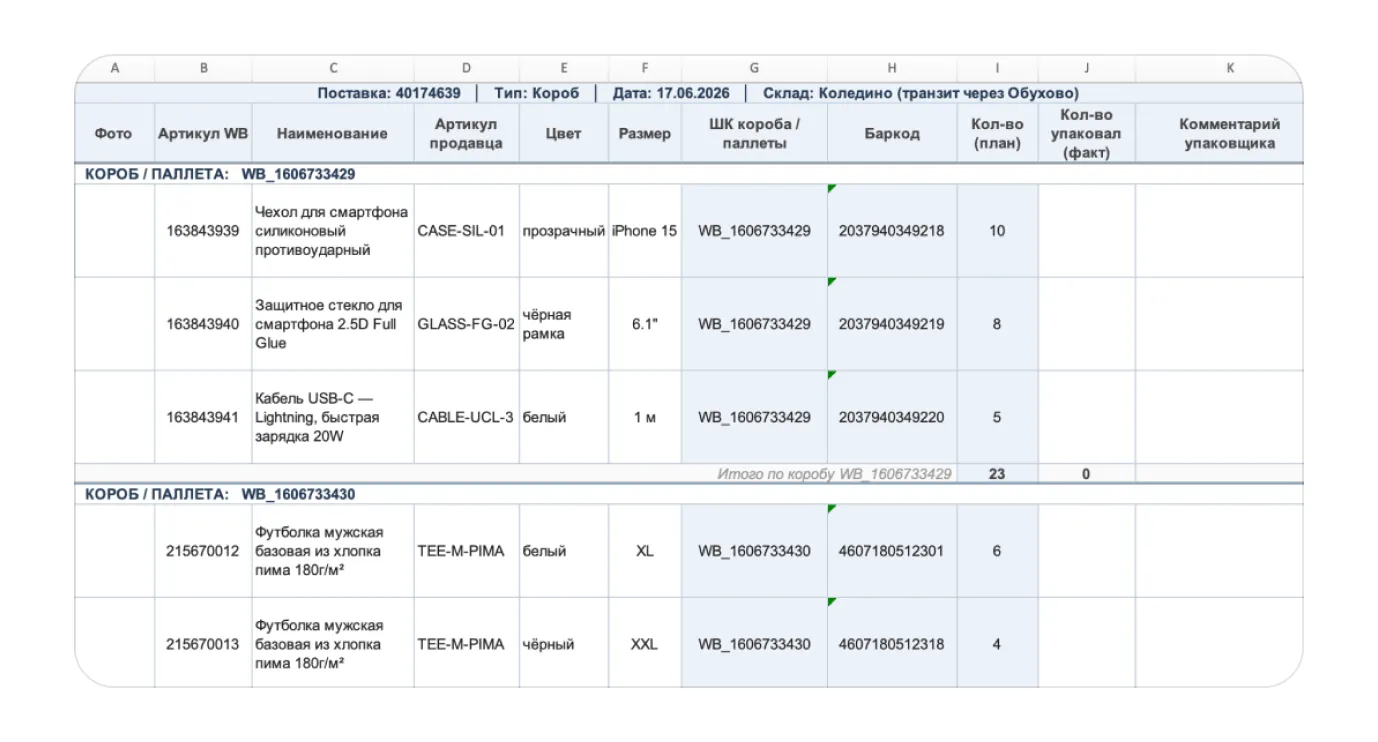Select barcode cell 4607180512318
The image size is (1378, 742).
[892, 644]
